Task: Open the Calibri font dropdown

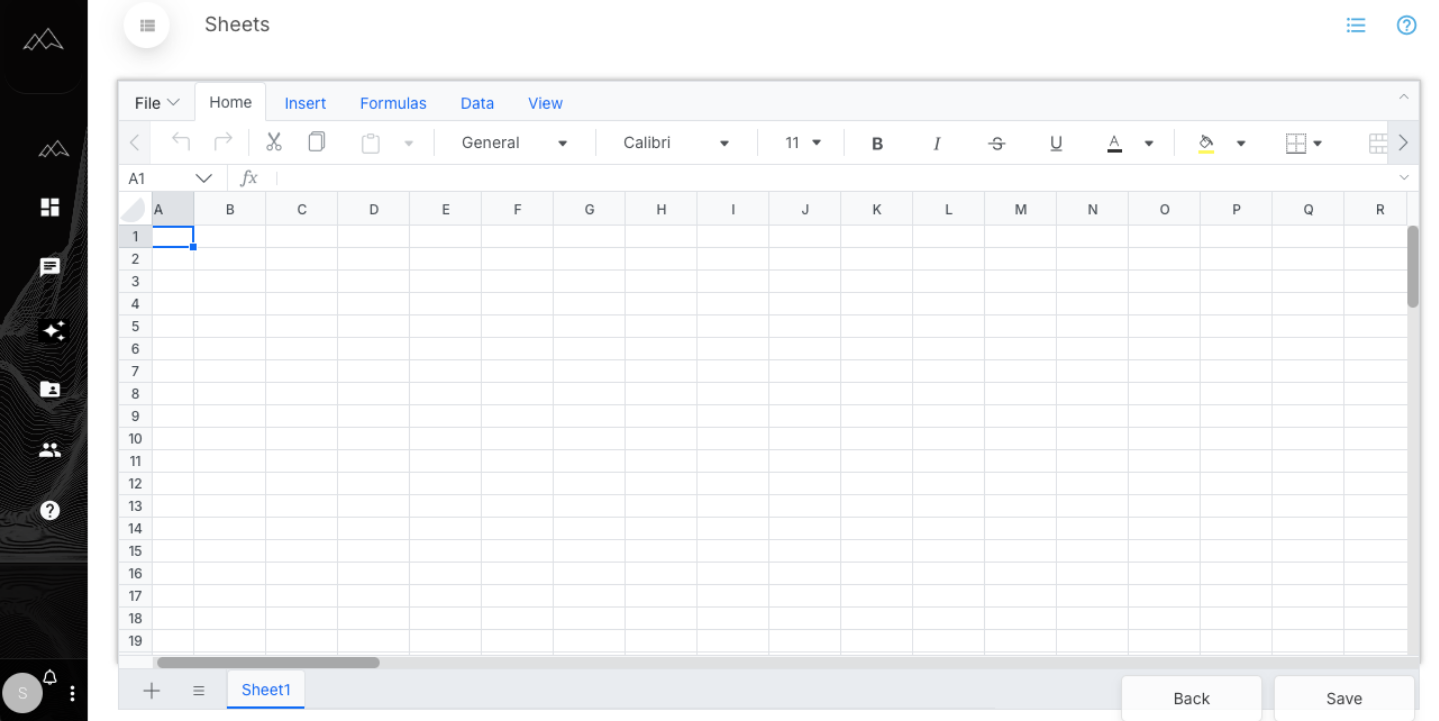Action: (675, 142)
